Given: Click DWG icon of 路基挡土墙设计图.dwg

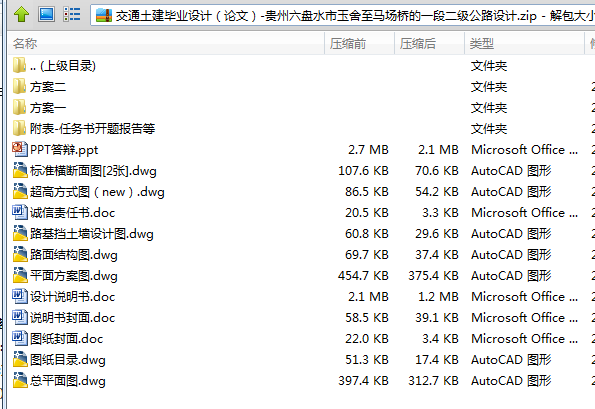Looking at the screenshot, I should coord(20,233).
